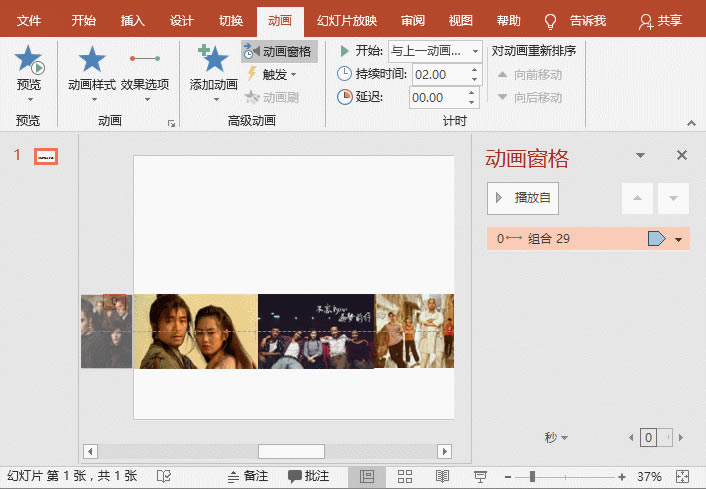
Task: Expand dropdown arrow for 组合 29 animation
Action: [x=679, y=239]
